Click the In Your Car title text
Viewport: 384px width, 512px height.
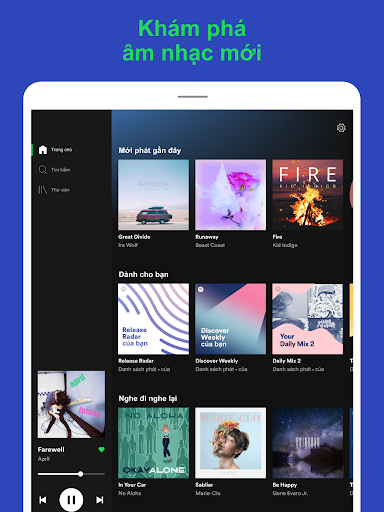point(132,485)
